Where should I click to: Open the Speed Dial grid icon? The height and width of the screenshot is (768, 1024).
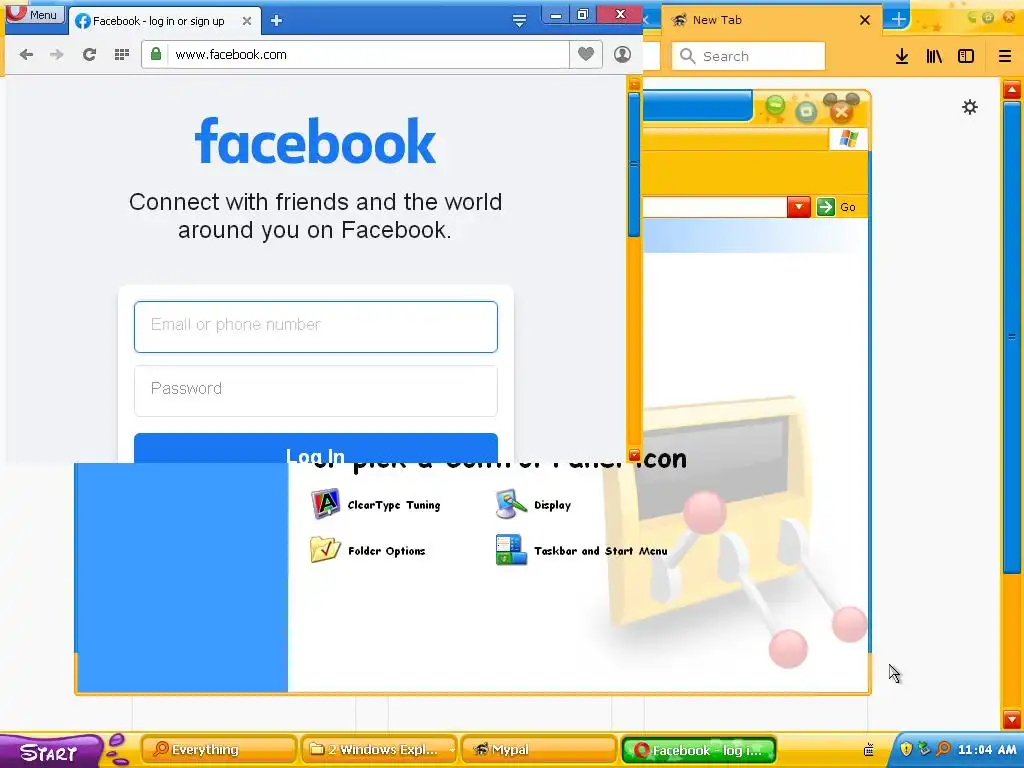pos(121,55)
